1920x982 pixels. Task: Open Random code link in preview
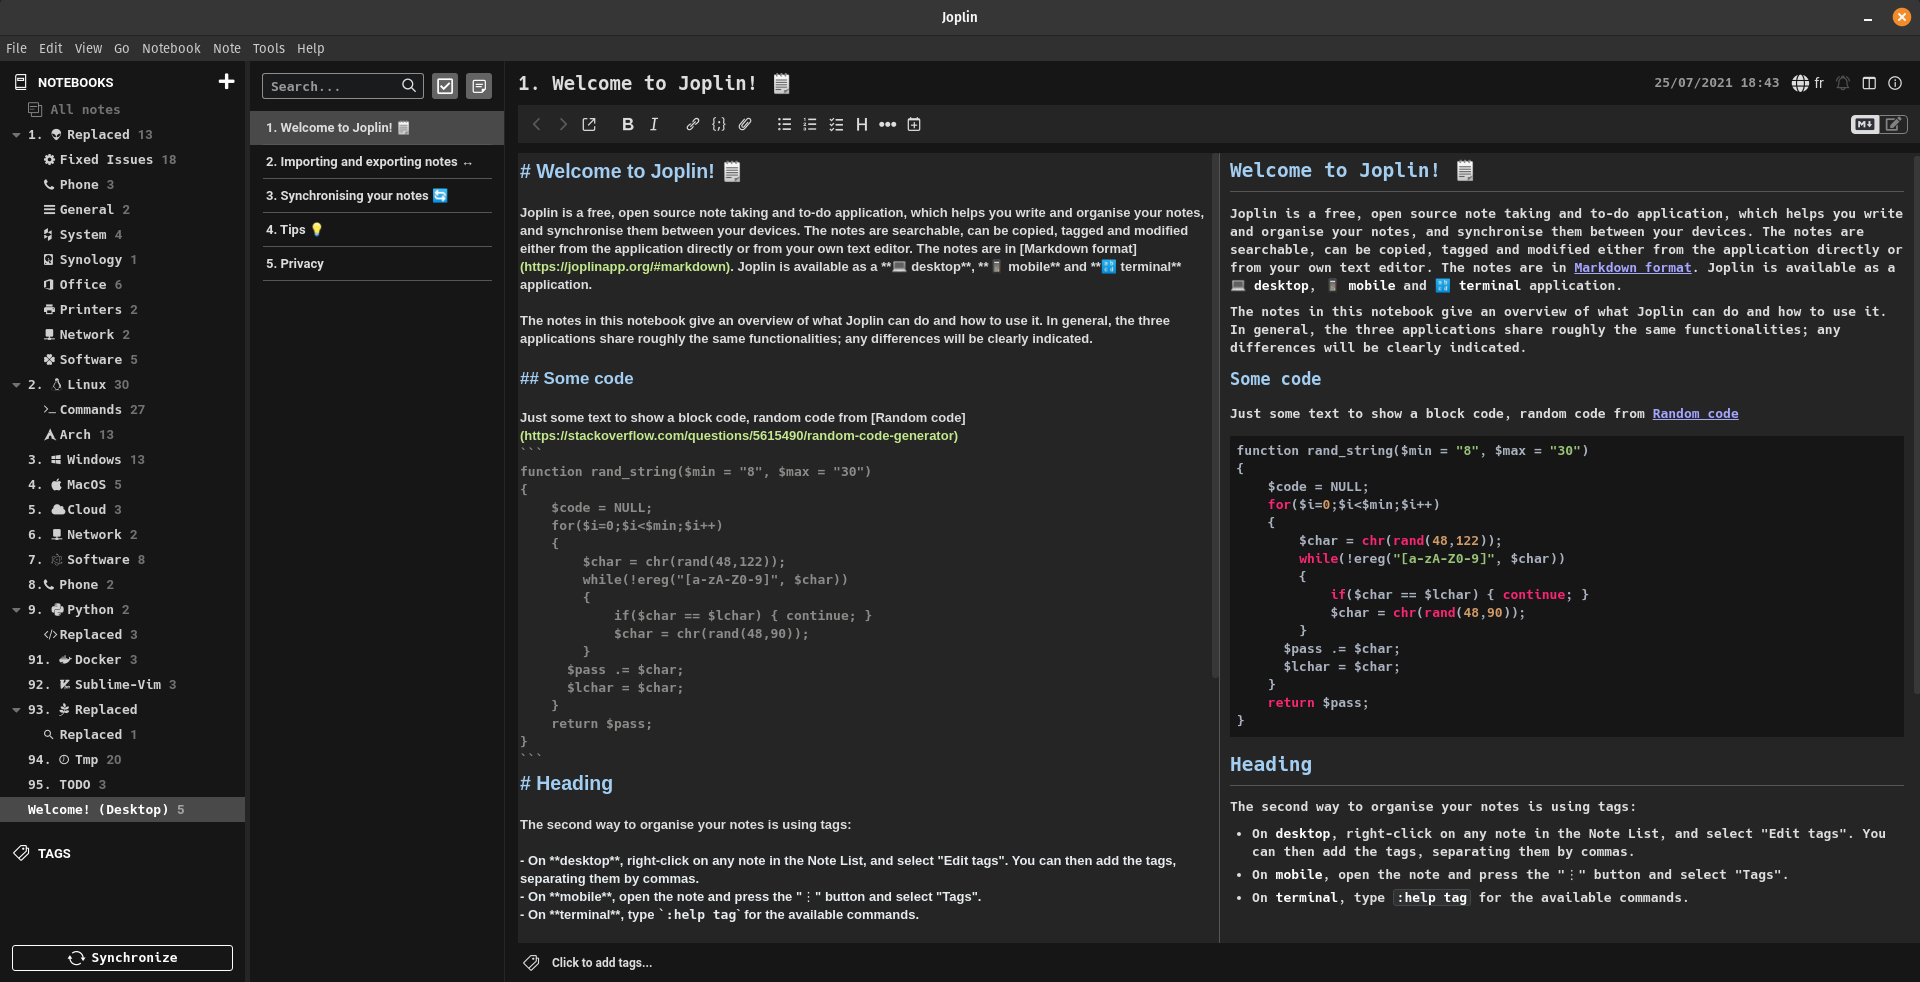[x=1695, y=413]
